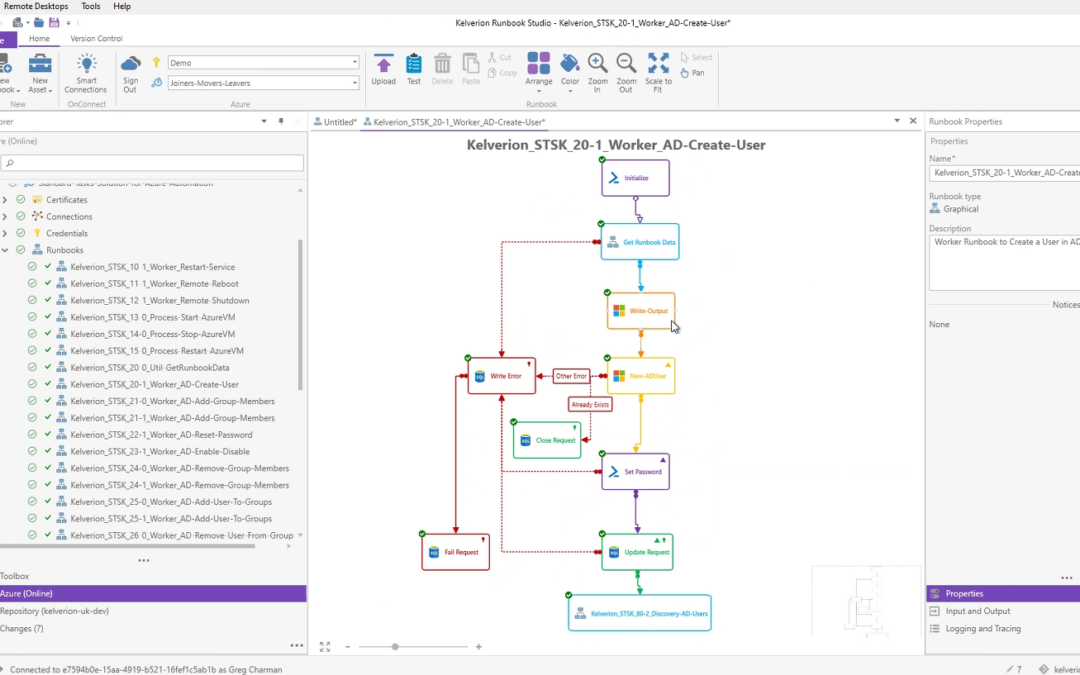This screenshot has height=675, width=1080.
Task: Select the Fail Request node
Action: pos(455,552)
